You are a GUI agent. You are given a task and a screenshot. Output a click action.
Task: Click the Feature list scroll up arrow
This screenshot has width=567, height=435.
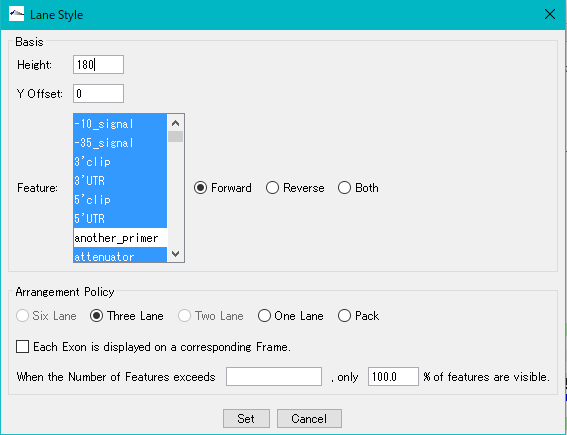tap(175, 123)
